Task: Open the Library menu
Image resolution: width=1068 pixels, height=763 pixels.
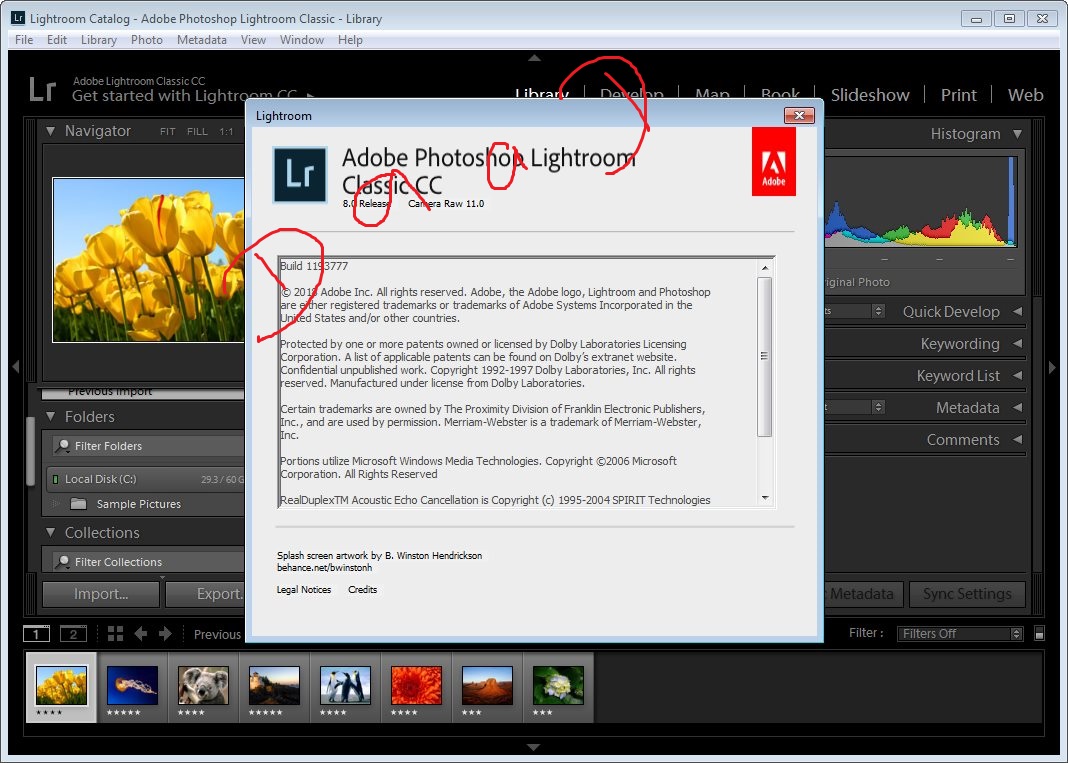Action: pos(99,40)
